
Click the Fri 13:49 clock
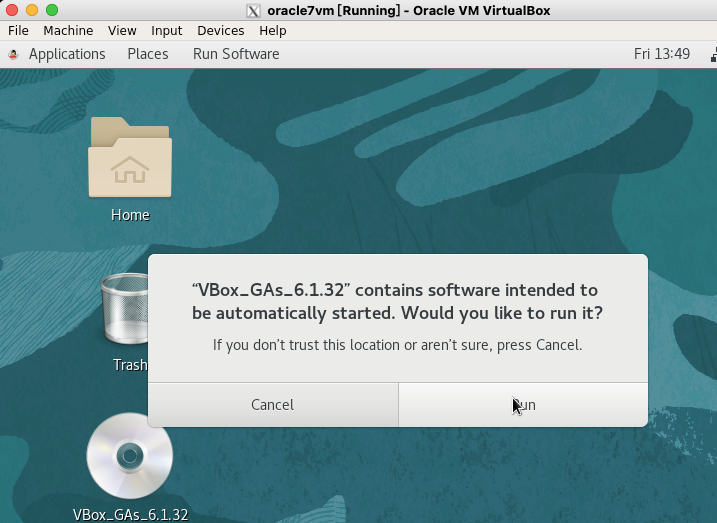[662, 54]
